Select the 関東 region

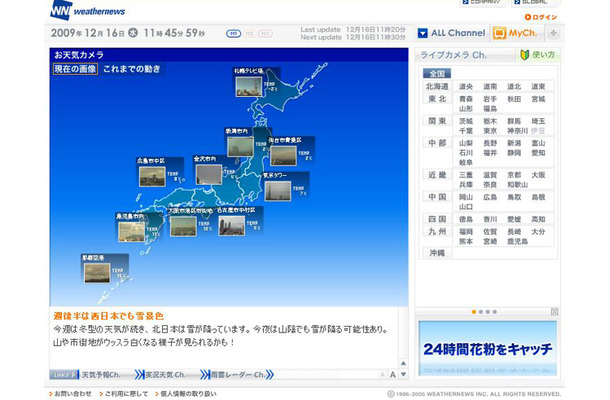(x=437, y=121)
